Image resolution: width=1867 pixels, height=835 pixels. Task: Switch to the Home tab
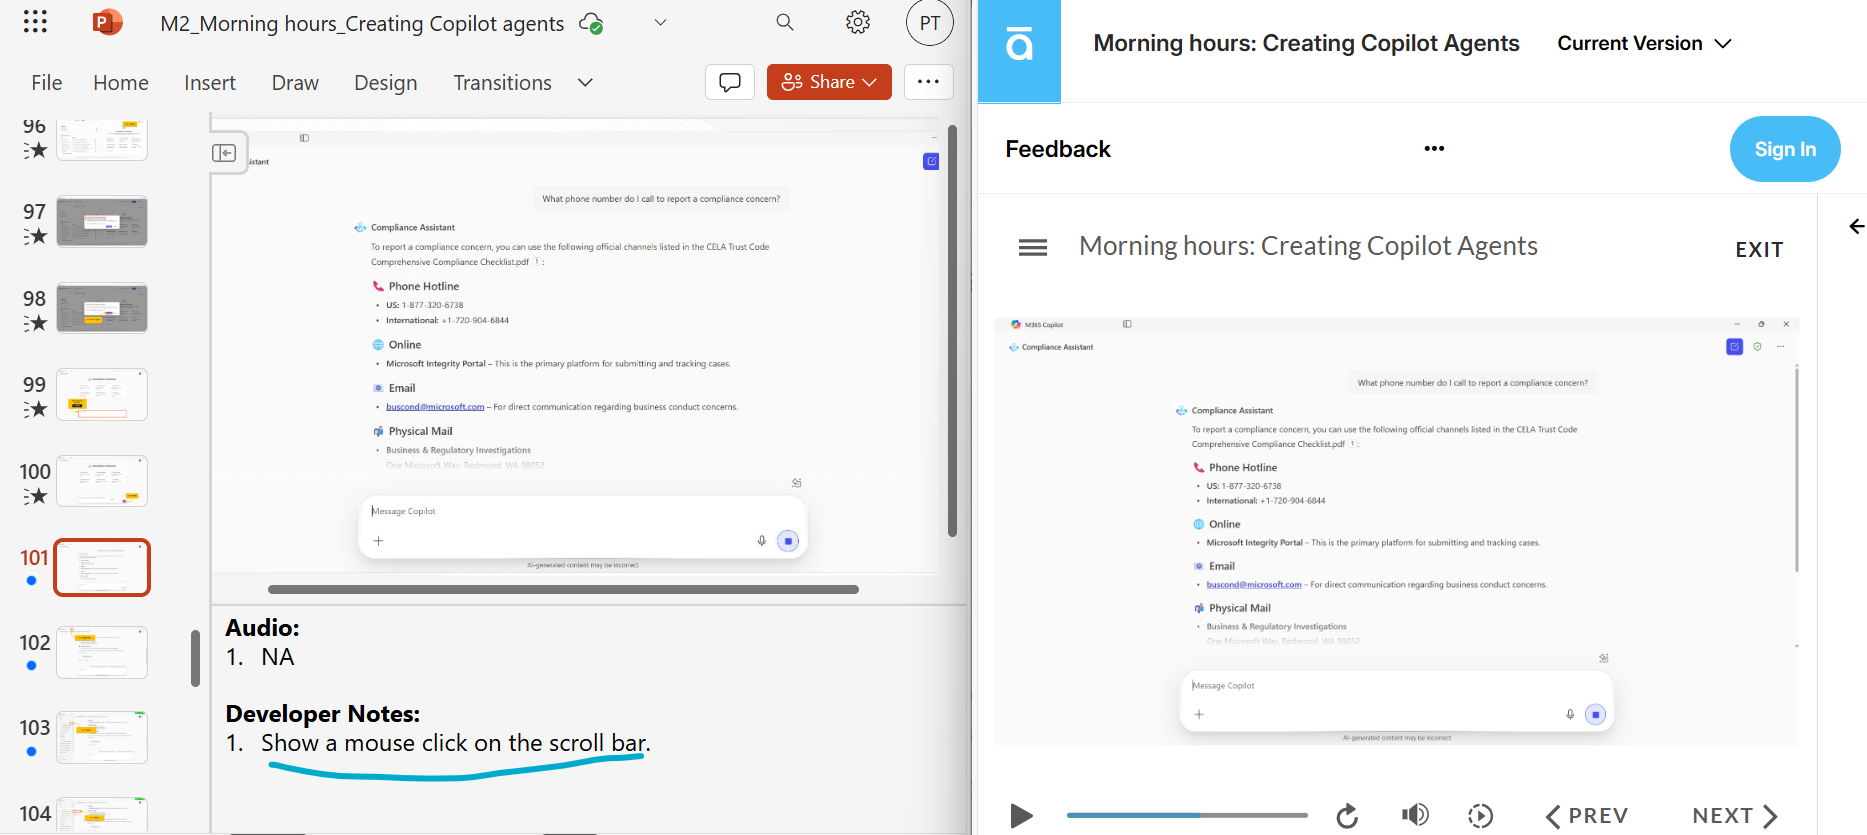point(121,83)
